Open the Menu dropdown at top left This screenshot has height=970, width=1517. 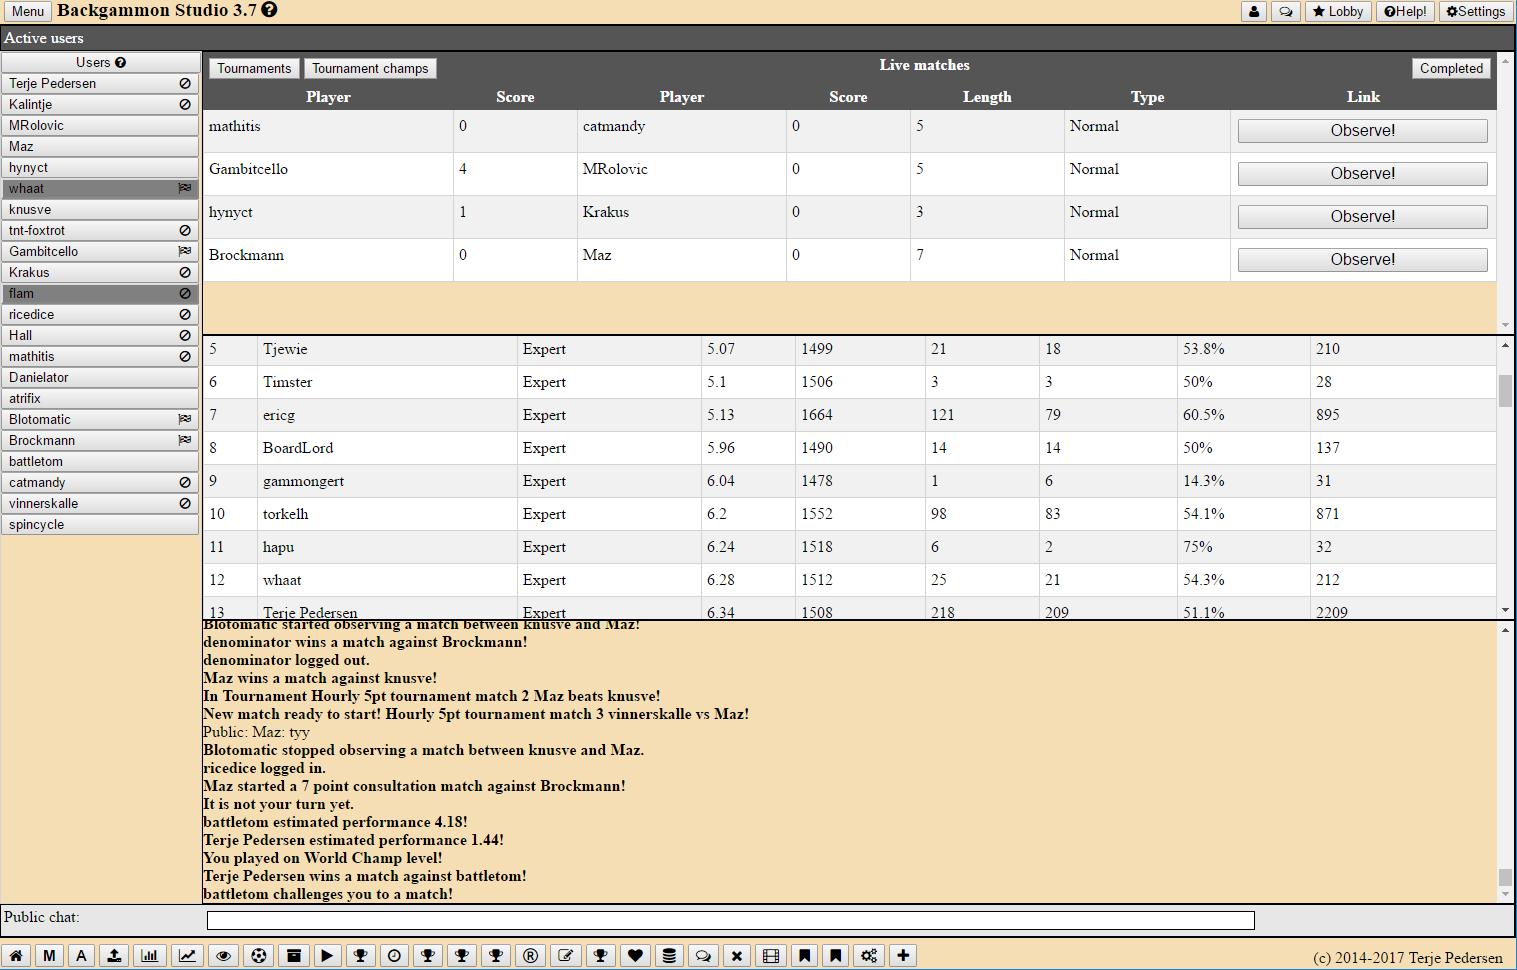28,12
